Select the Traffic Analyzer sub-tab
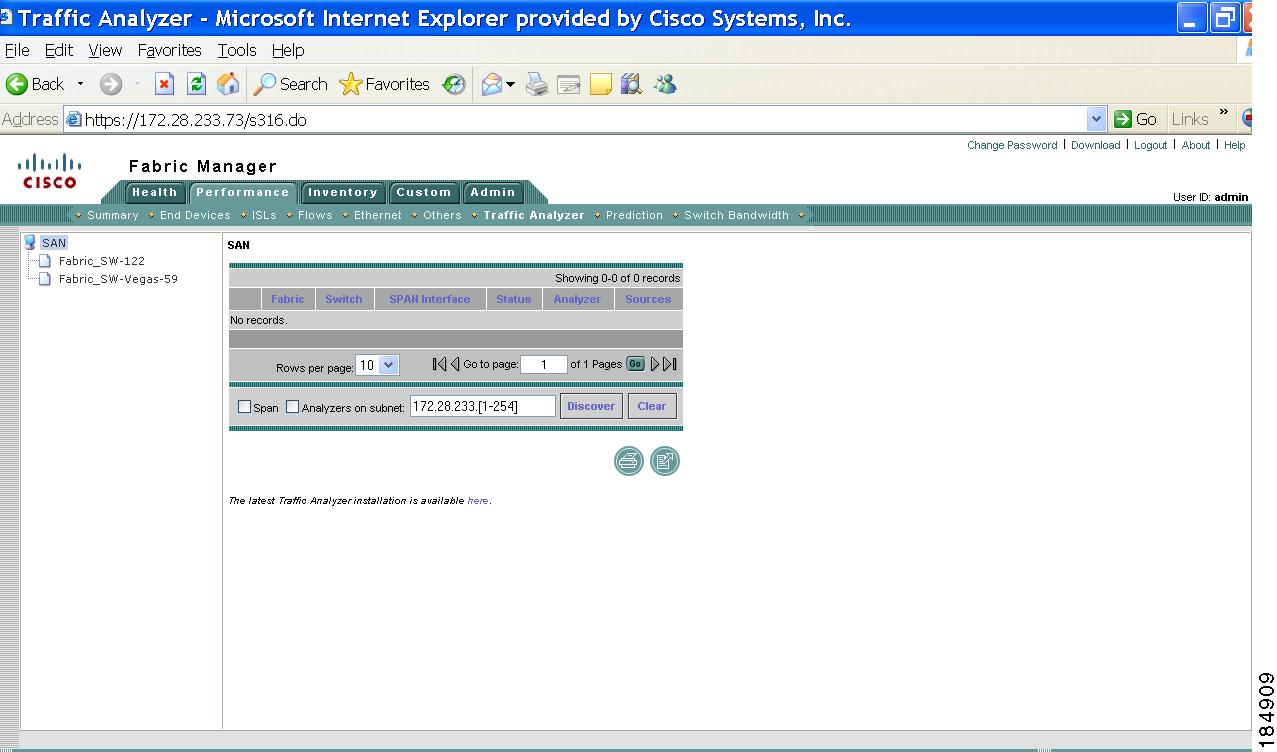1277x752 pixels. (x=534, y=215)
